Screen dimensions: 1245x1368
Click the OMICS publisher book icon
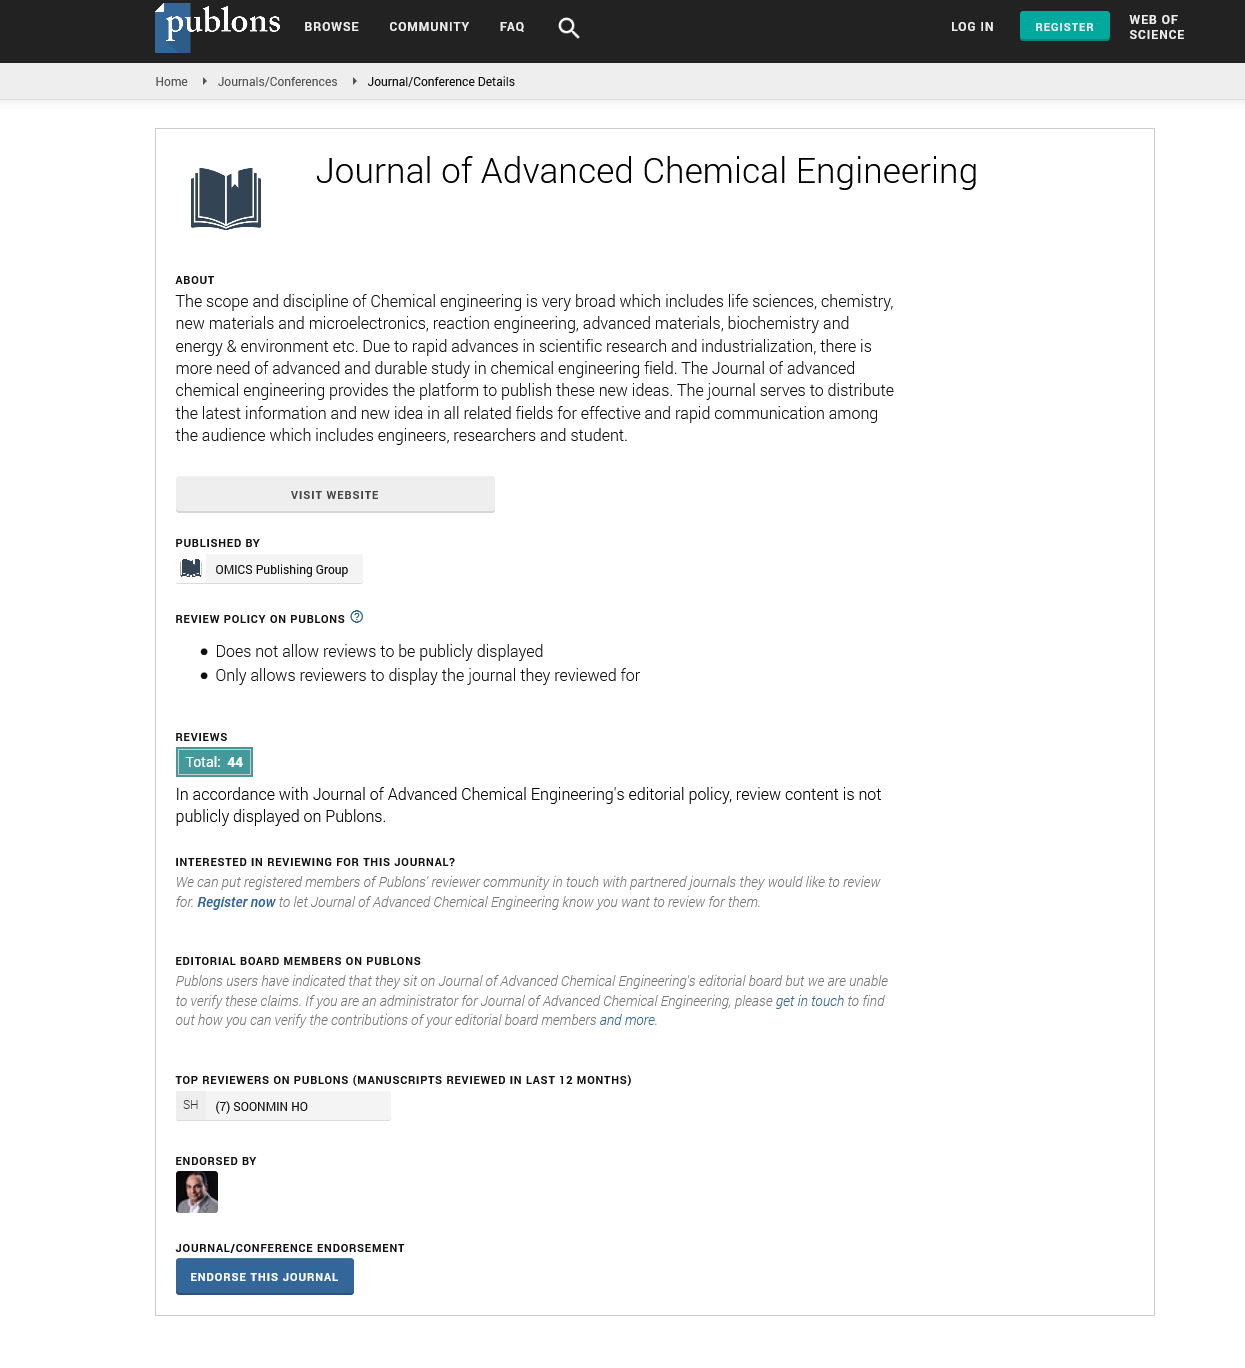[x=191, y=569]
